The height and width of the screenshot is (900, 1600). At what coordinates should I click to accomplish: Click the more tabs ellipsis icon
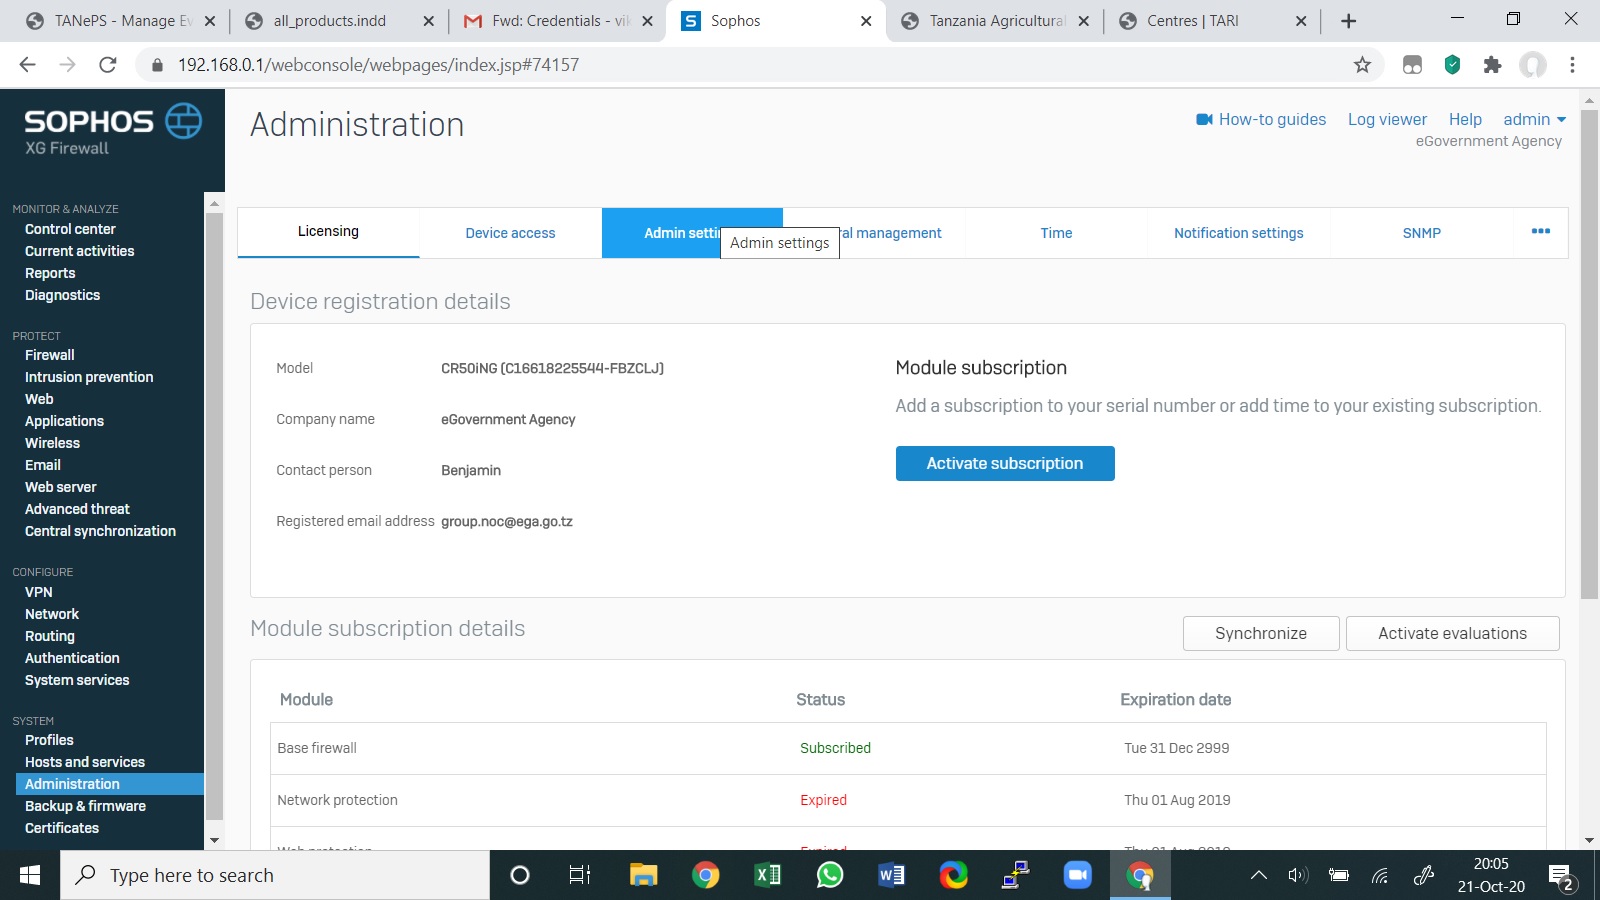(1540, 231)
